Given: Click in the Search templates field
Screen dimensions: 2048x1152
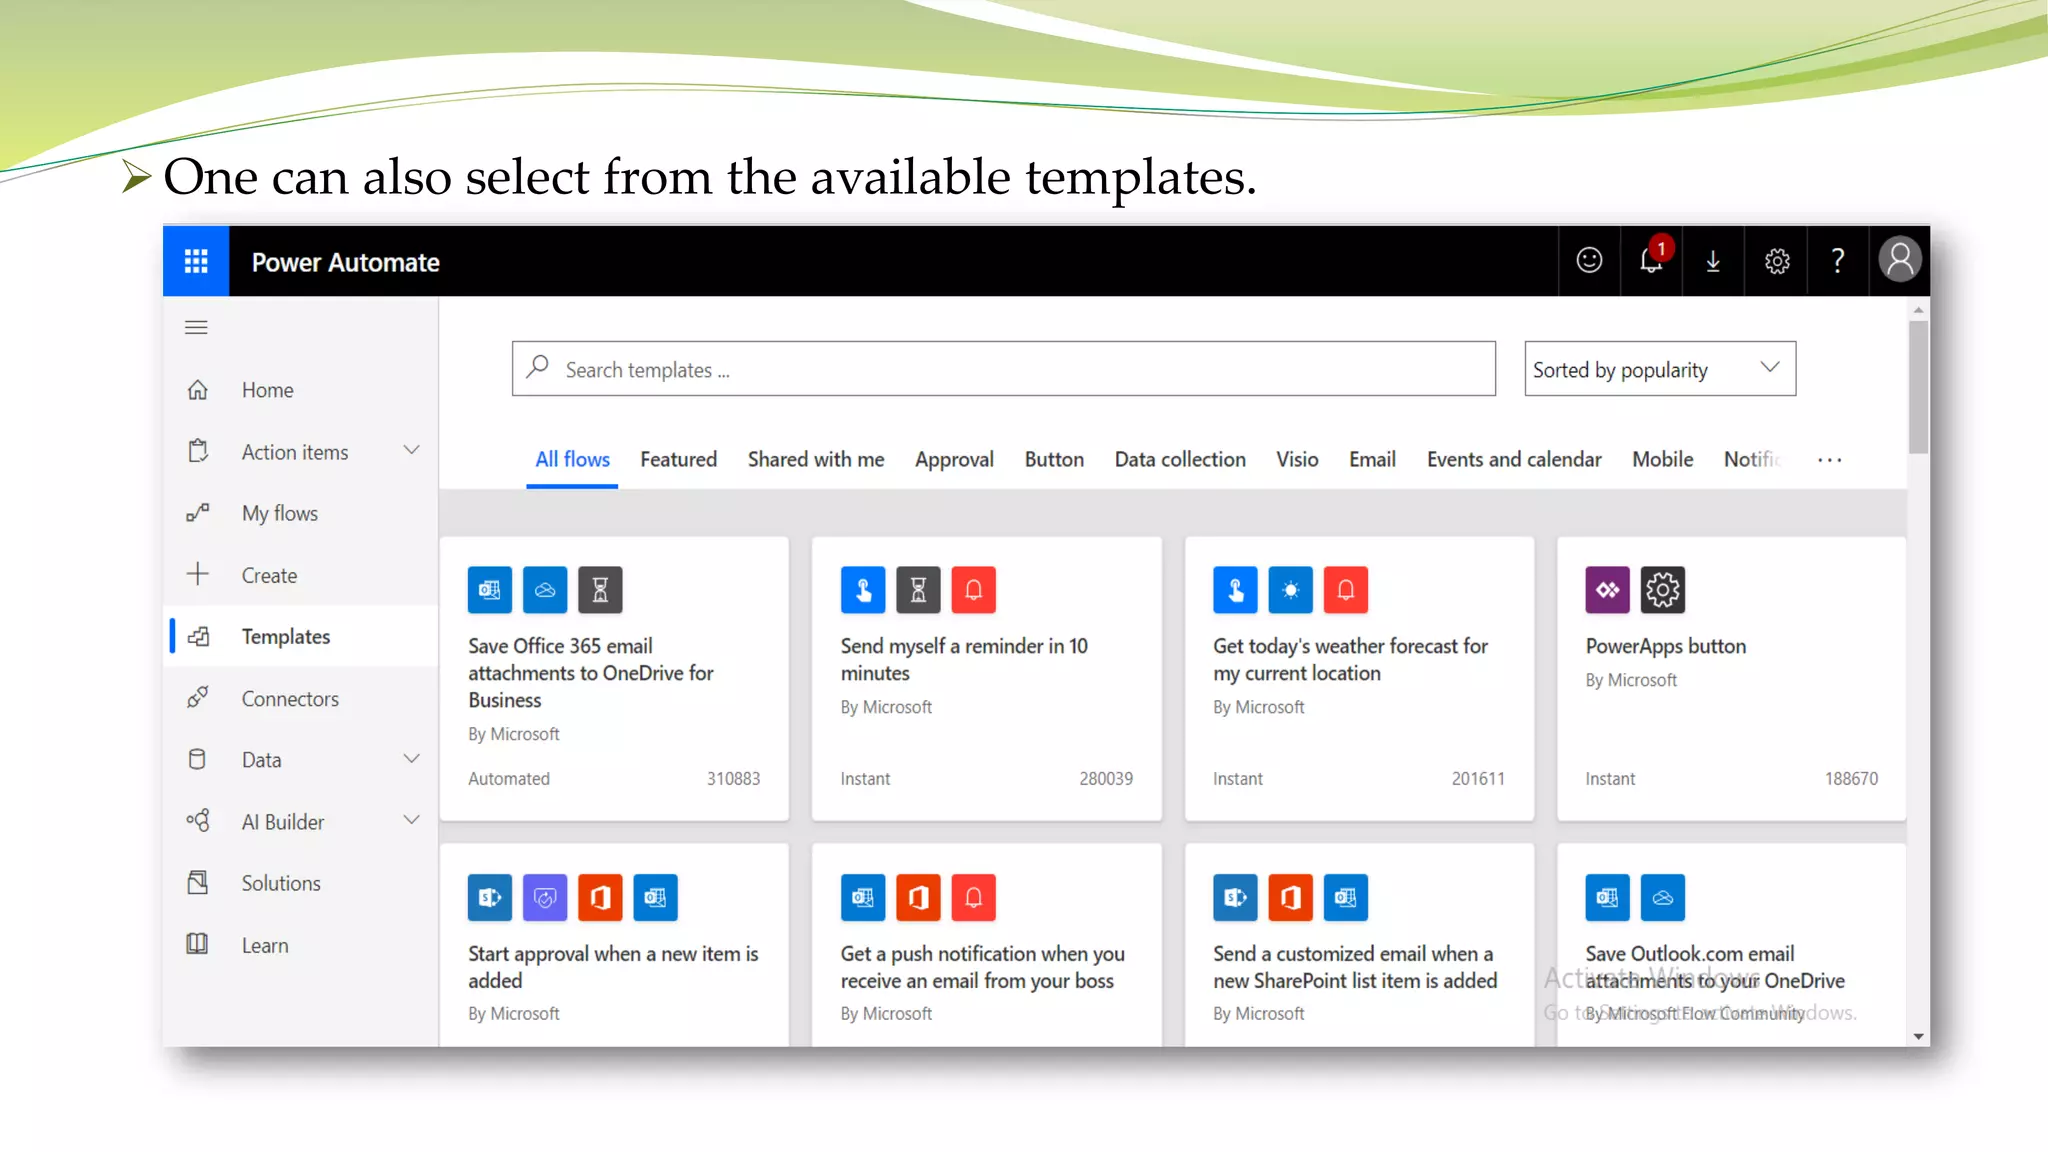Looking at the screenshot, I should click(x=1004, y=369).
